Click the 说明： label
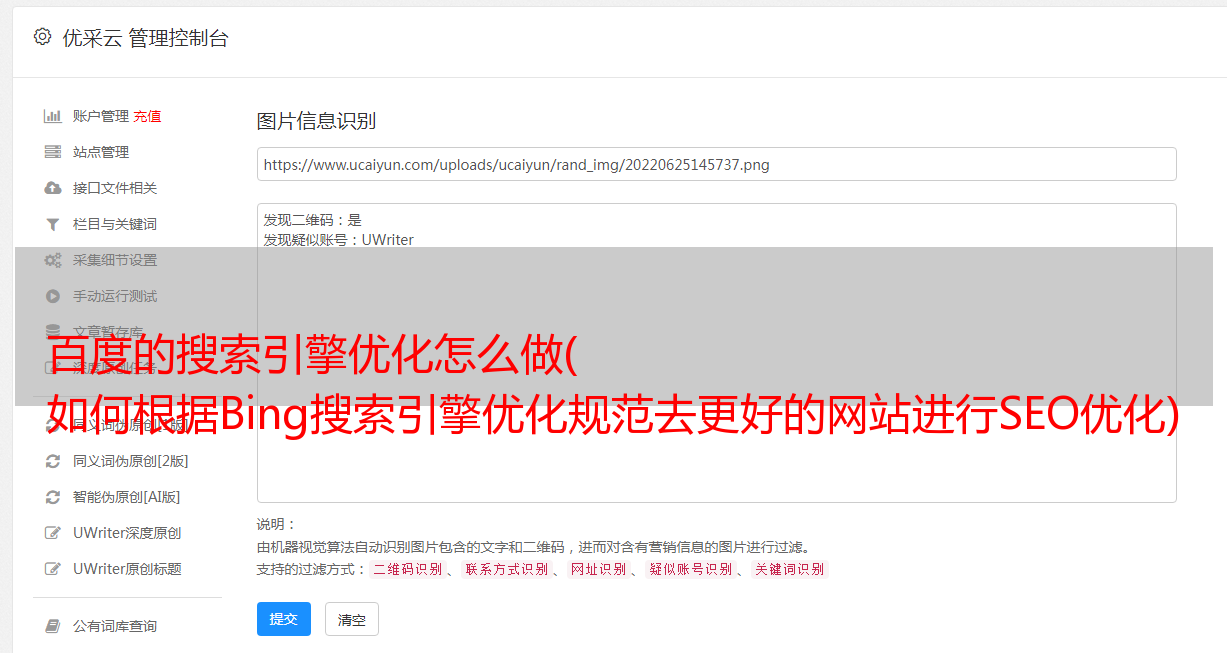This screenshot has width=1227, height=653. point(277,524)
